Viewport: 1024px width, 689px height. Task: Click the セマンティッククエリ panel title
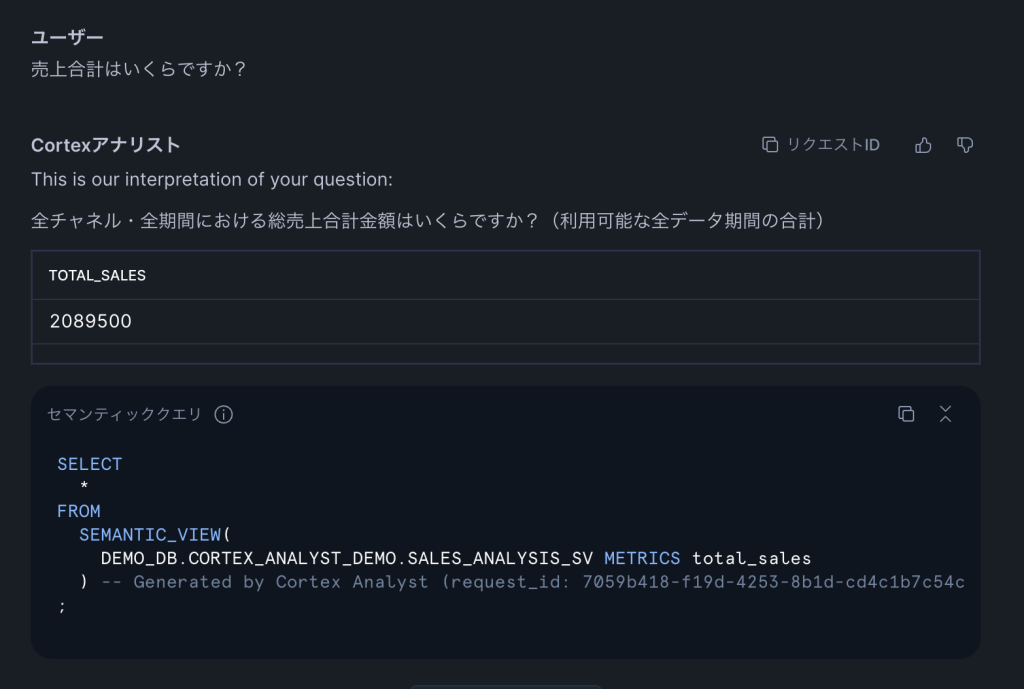pyautogui.click(x=124, y=414)
